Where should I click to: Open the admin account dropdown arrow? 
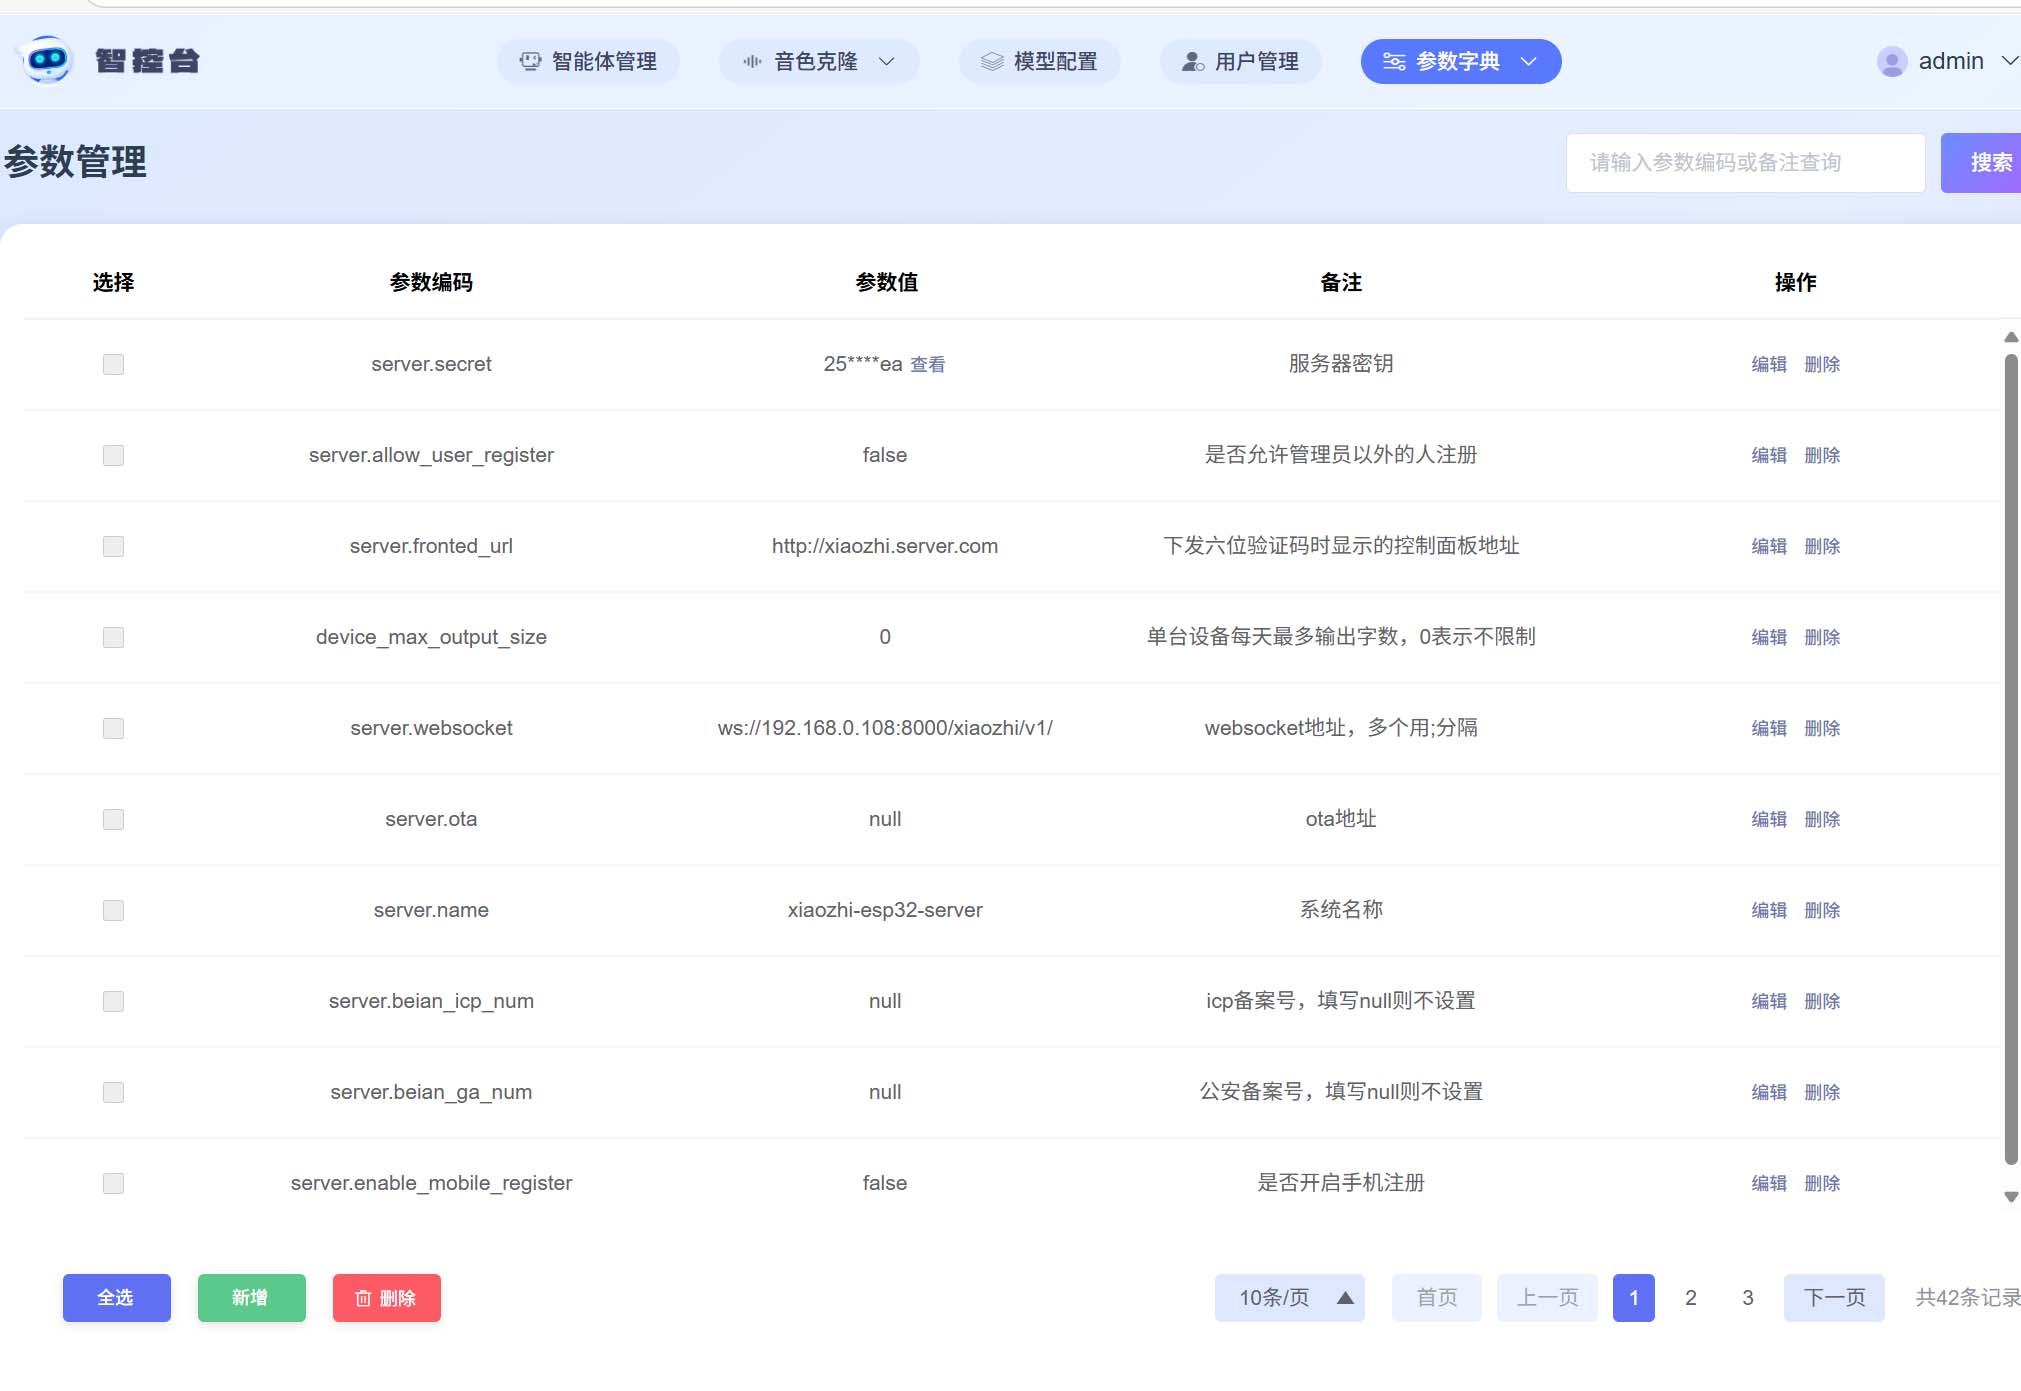(2008, 61)
